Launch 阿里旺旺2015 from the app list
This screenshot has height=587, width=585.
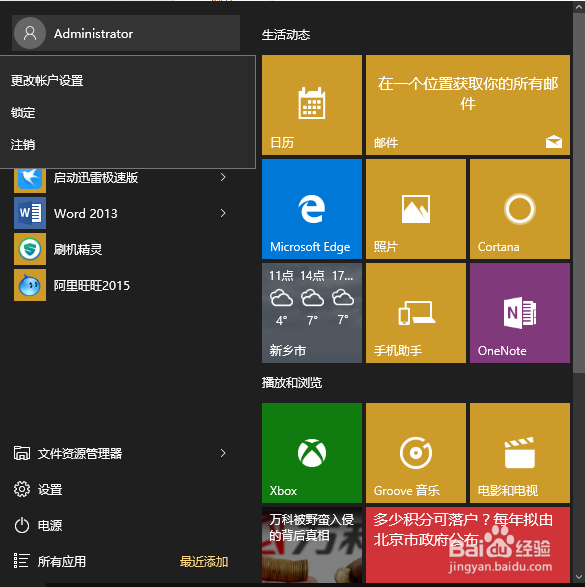(92, 286)
